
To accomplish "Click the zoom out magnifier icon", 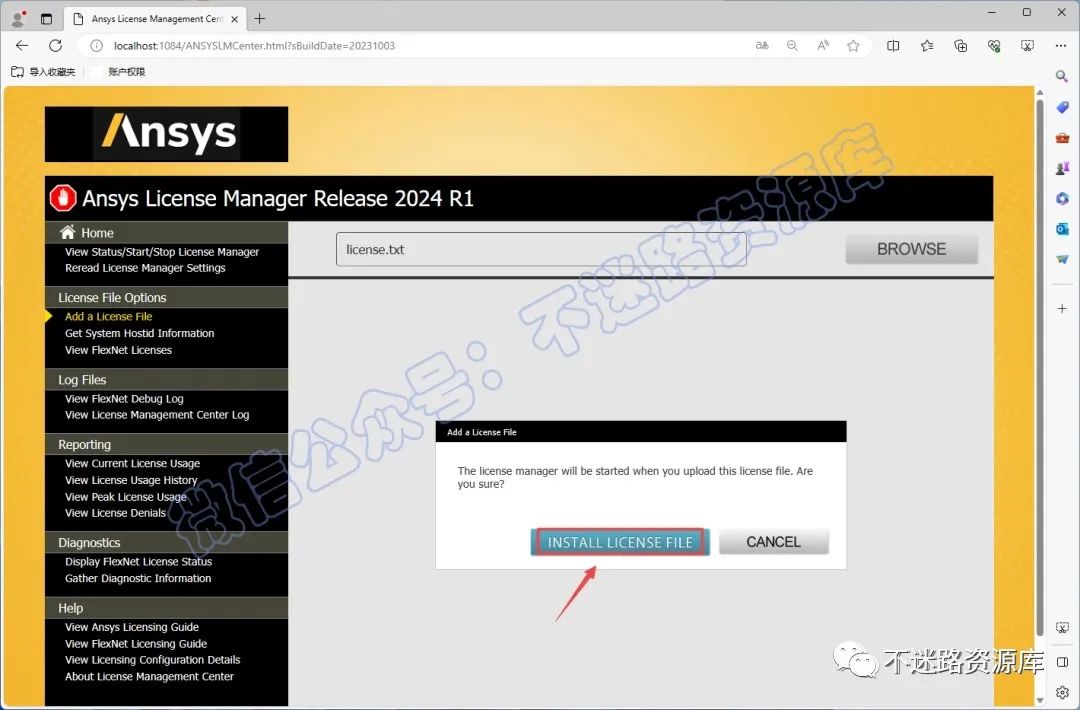I will point(792,45).
